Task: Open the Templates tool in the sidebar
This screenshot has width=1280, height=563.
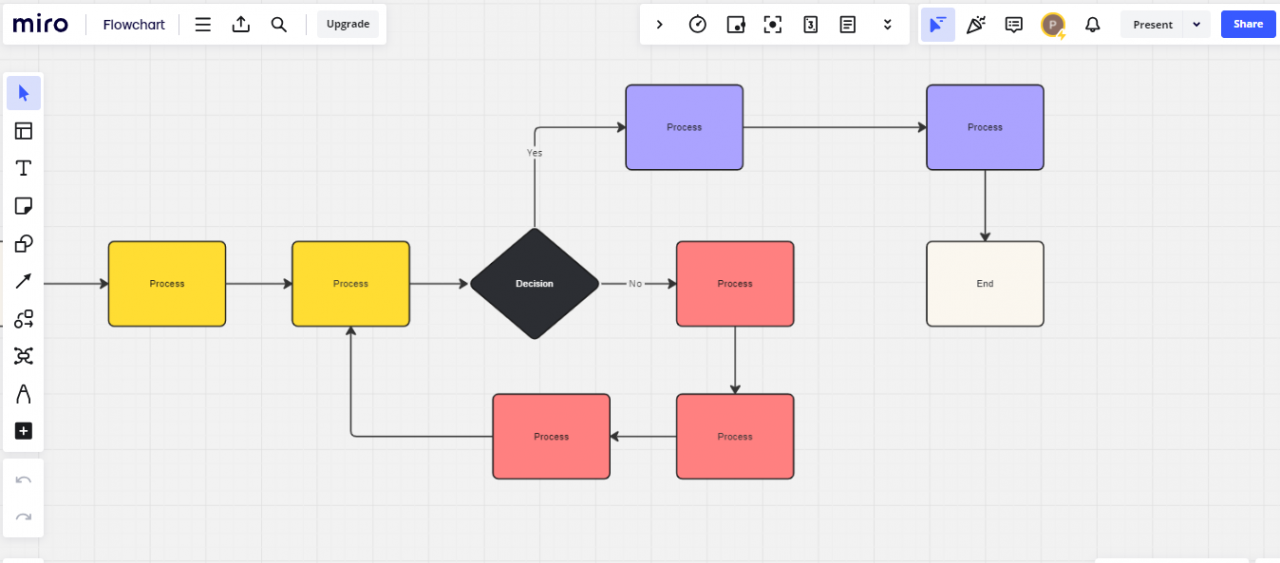Action: (x=24, y=131)
